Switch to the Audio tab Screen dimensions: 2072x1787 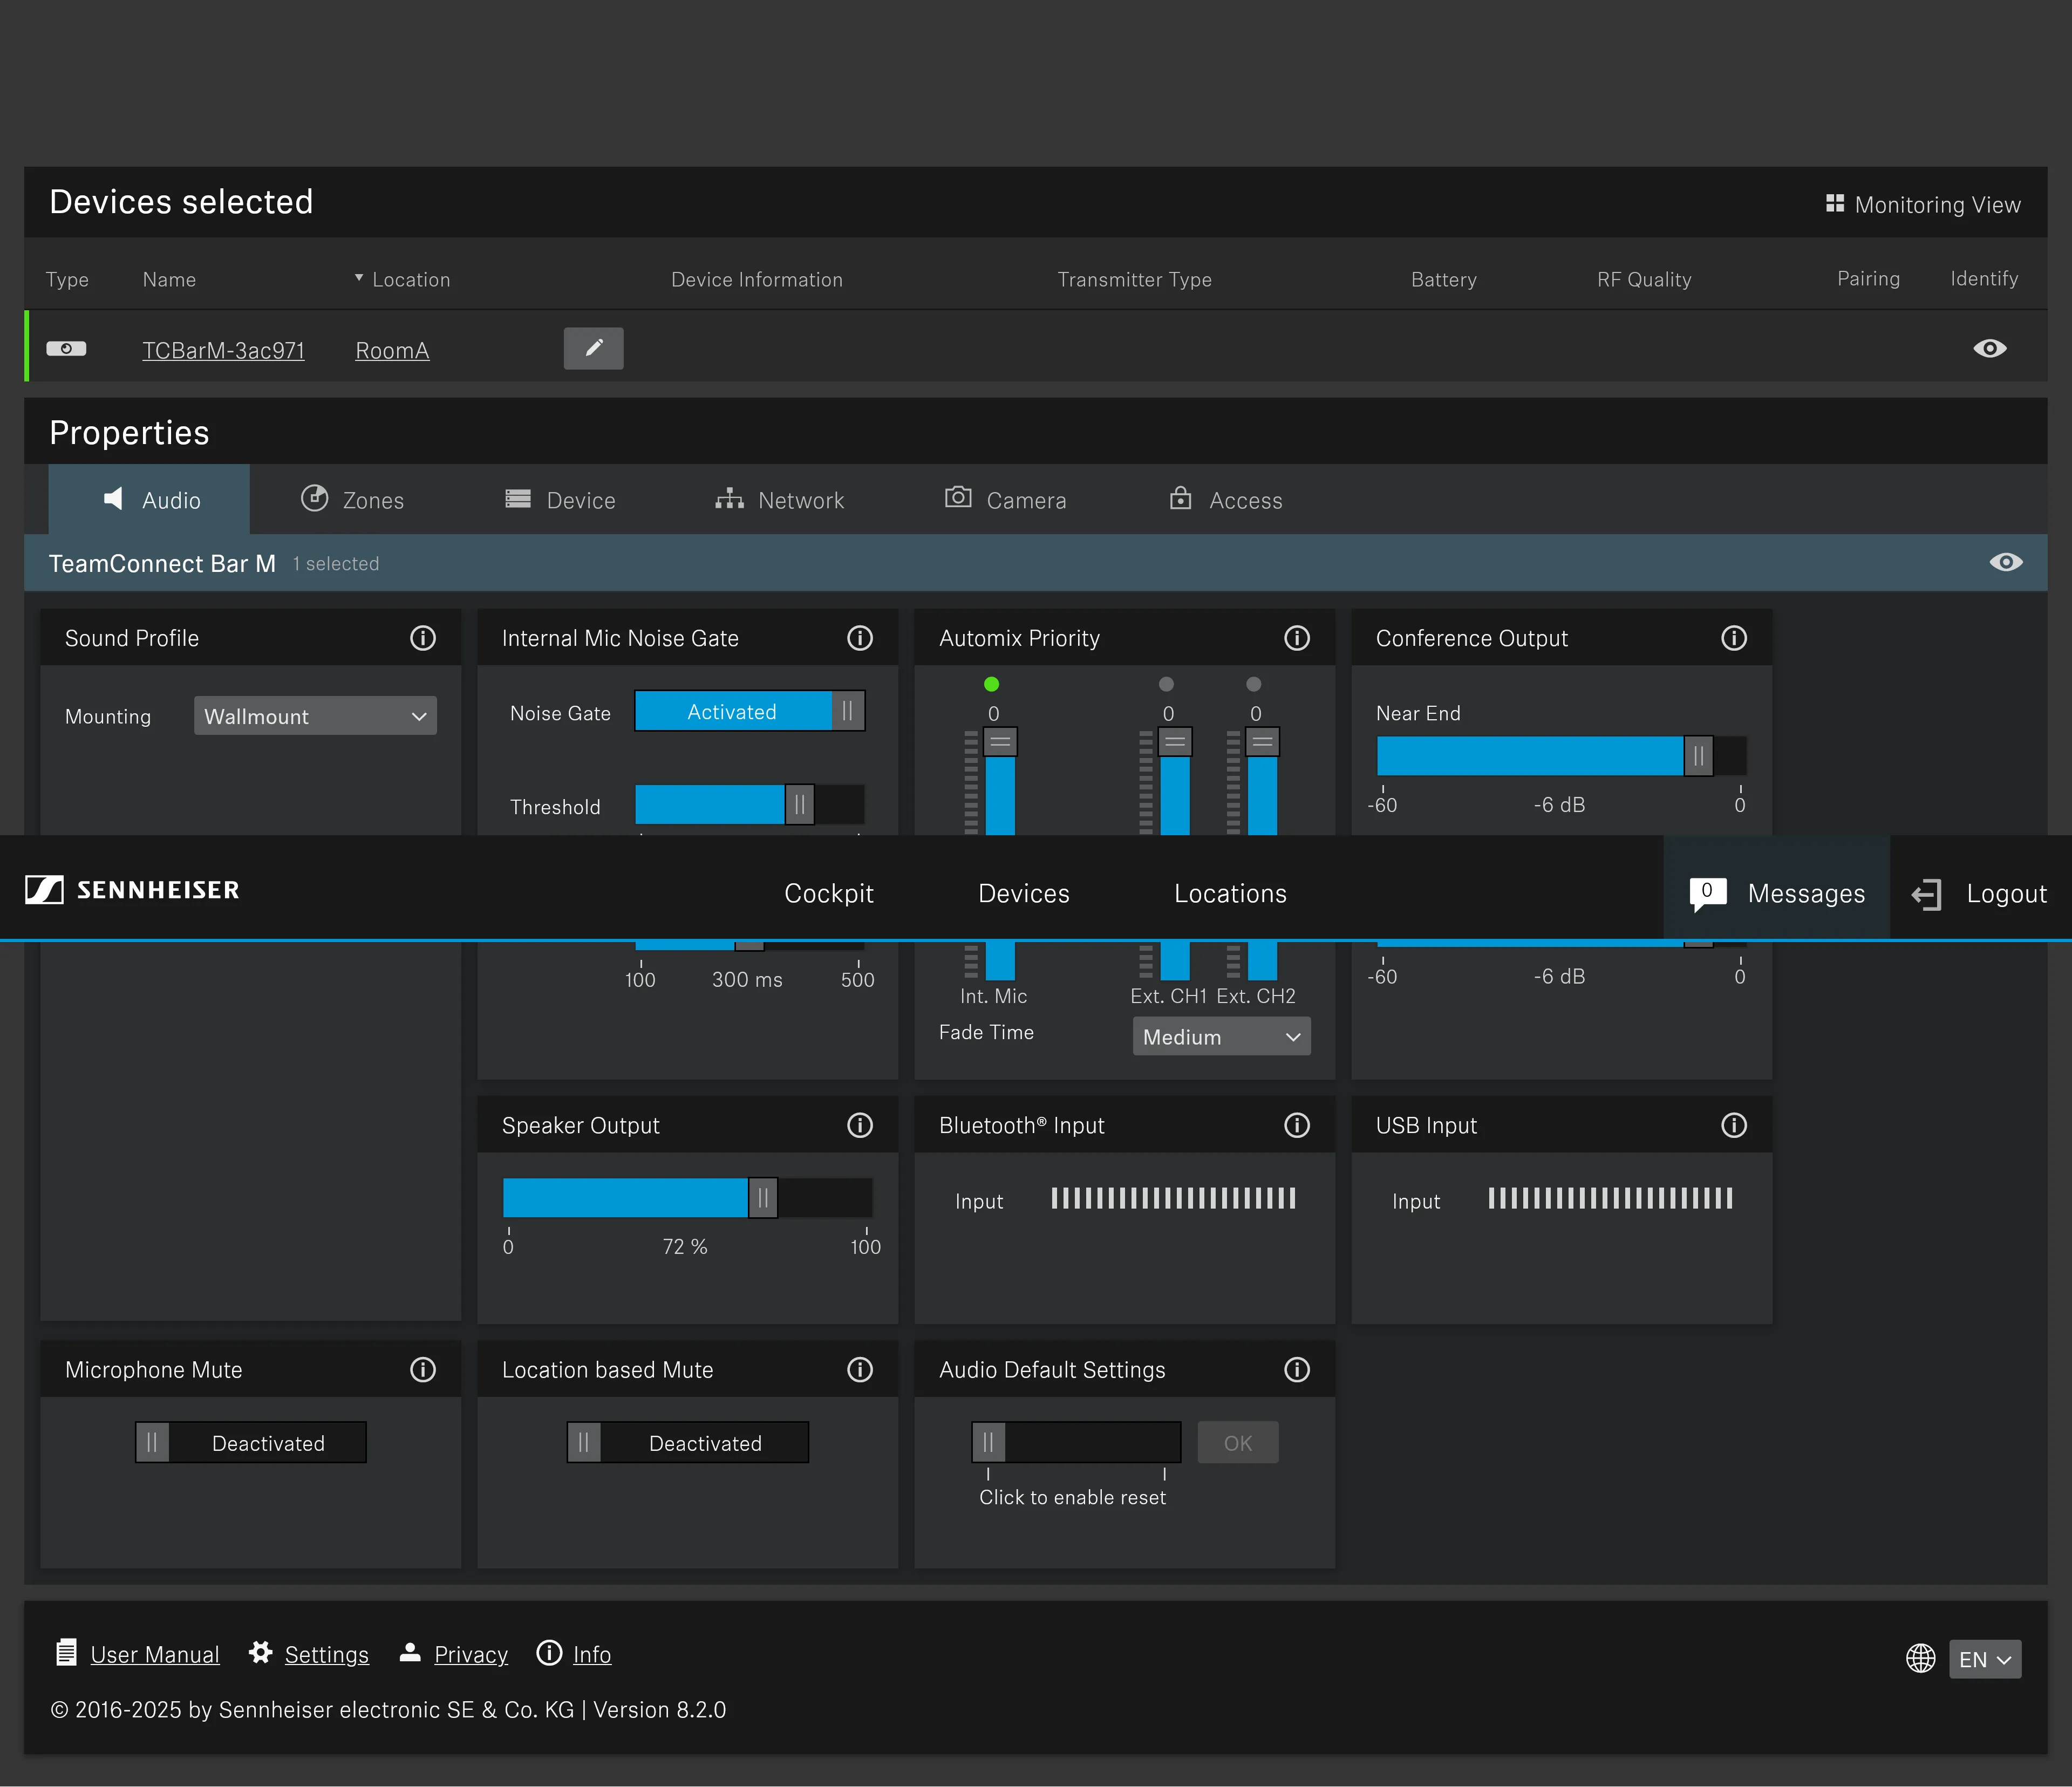149,499
